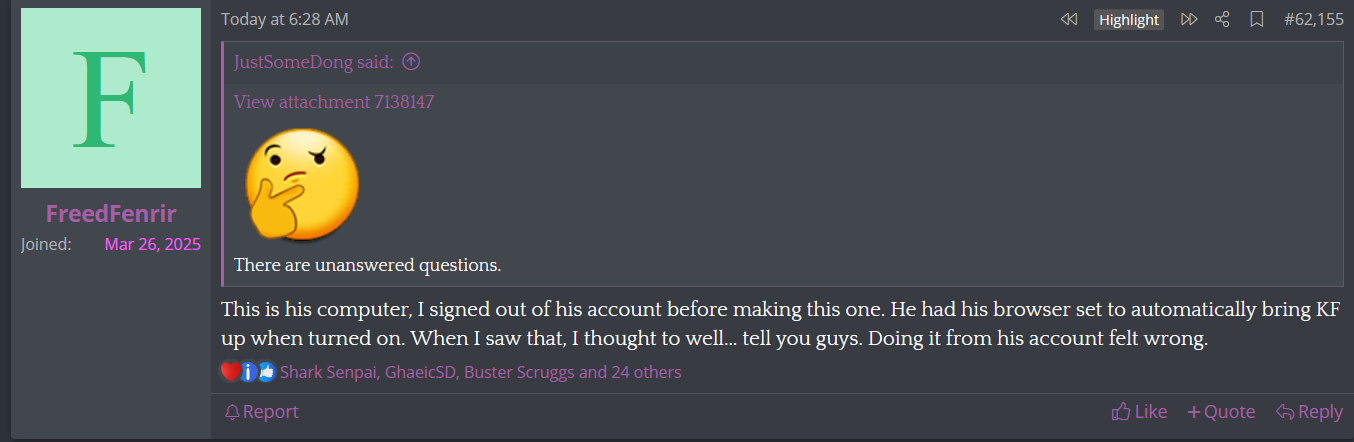Jump to previous highlighted post arrows
1354x442 pixels.
(1069, 20)
